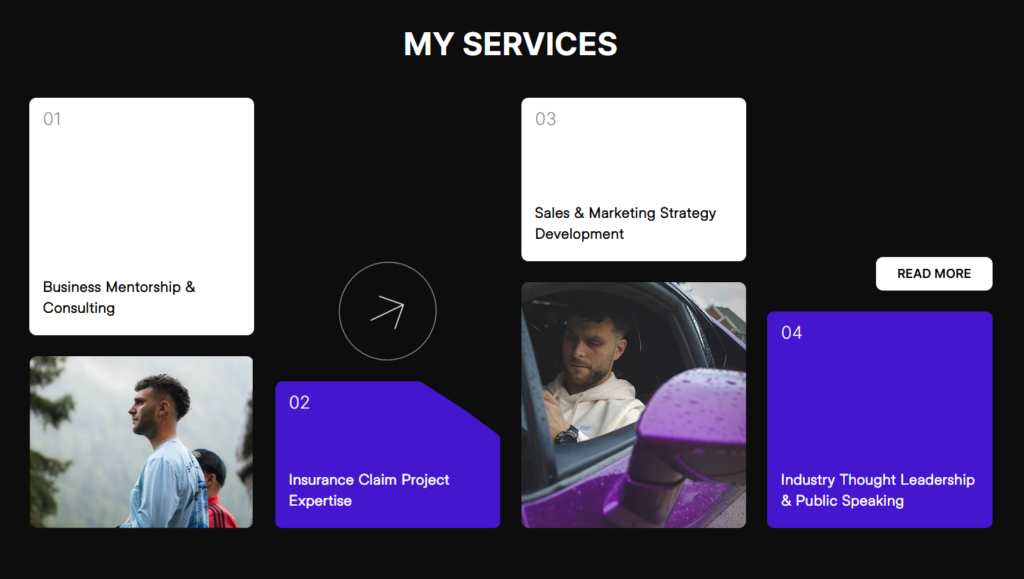Click the 04 number on purple card
This screenshot has height=579, width=1024.
point(792,333)
